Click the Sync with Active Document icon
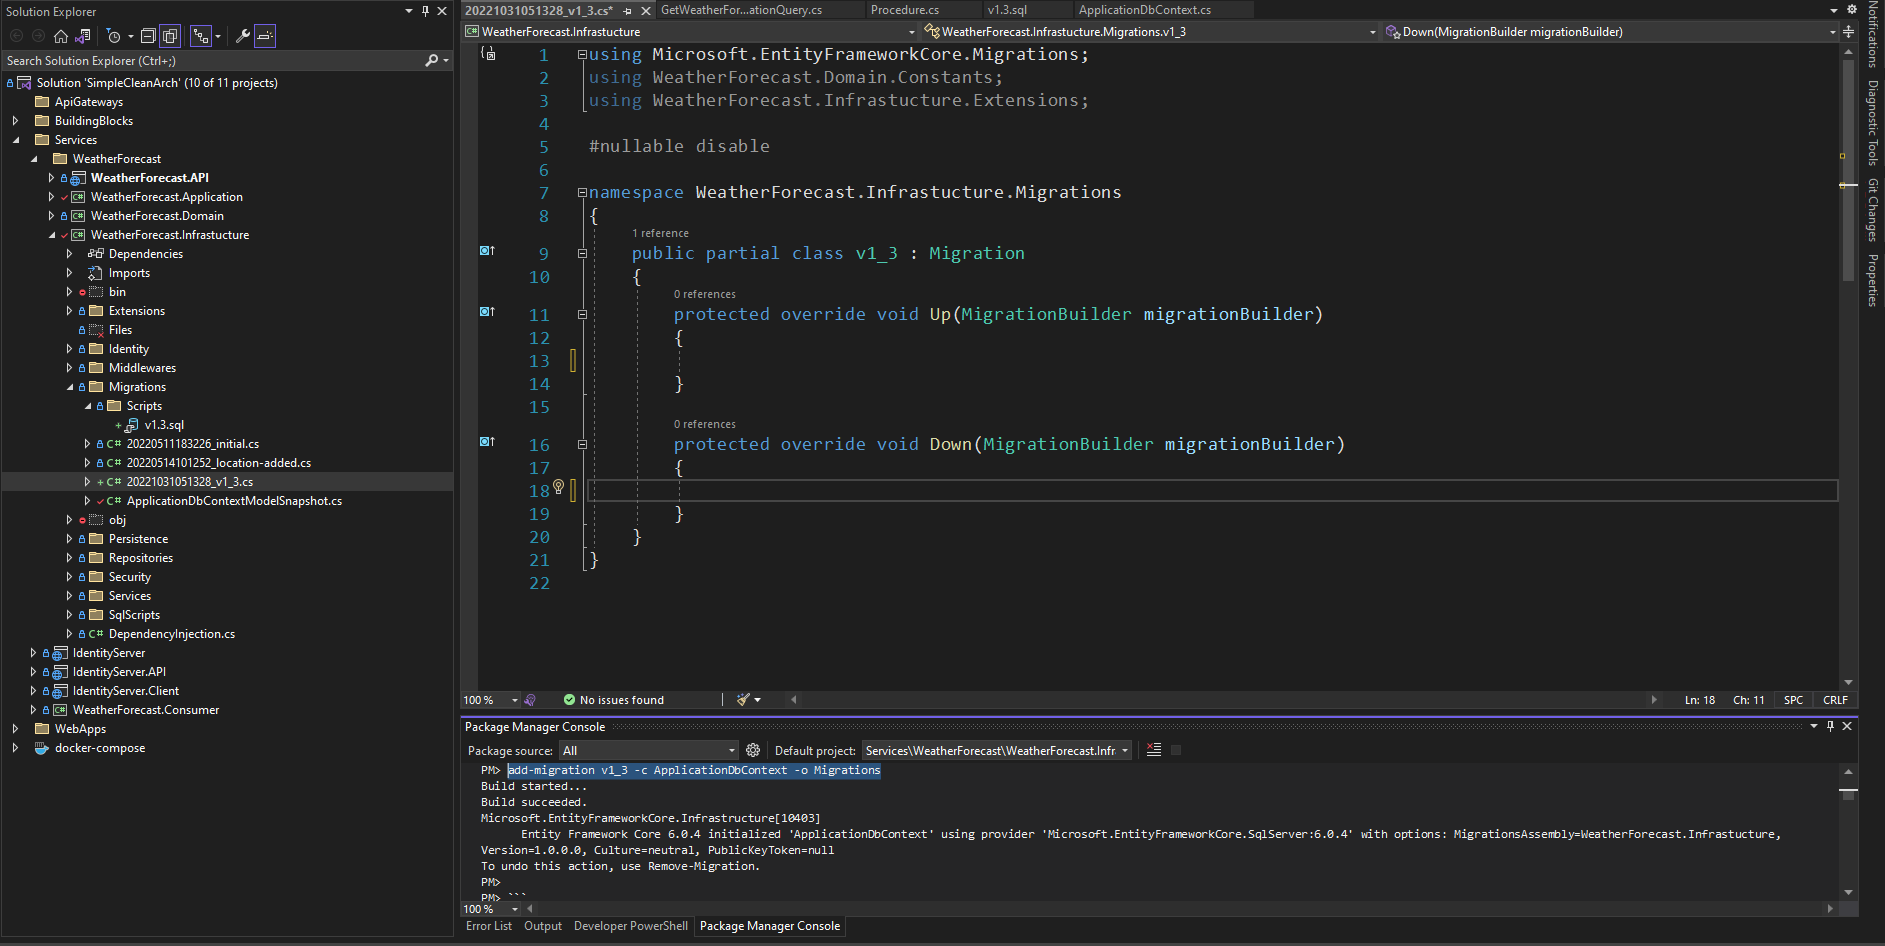This screenshot has width=1885, height=946. coord(83,36)
